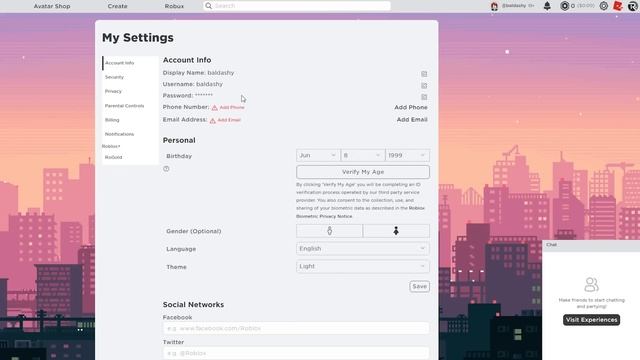Open the Theme dropdown showing Light
The height and width of the screenshot is (360, 640).
(363, 267)
